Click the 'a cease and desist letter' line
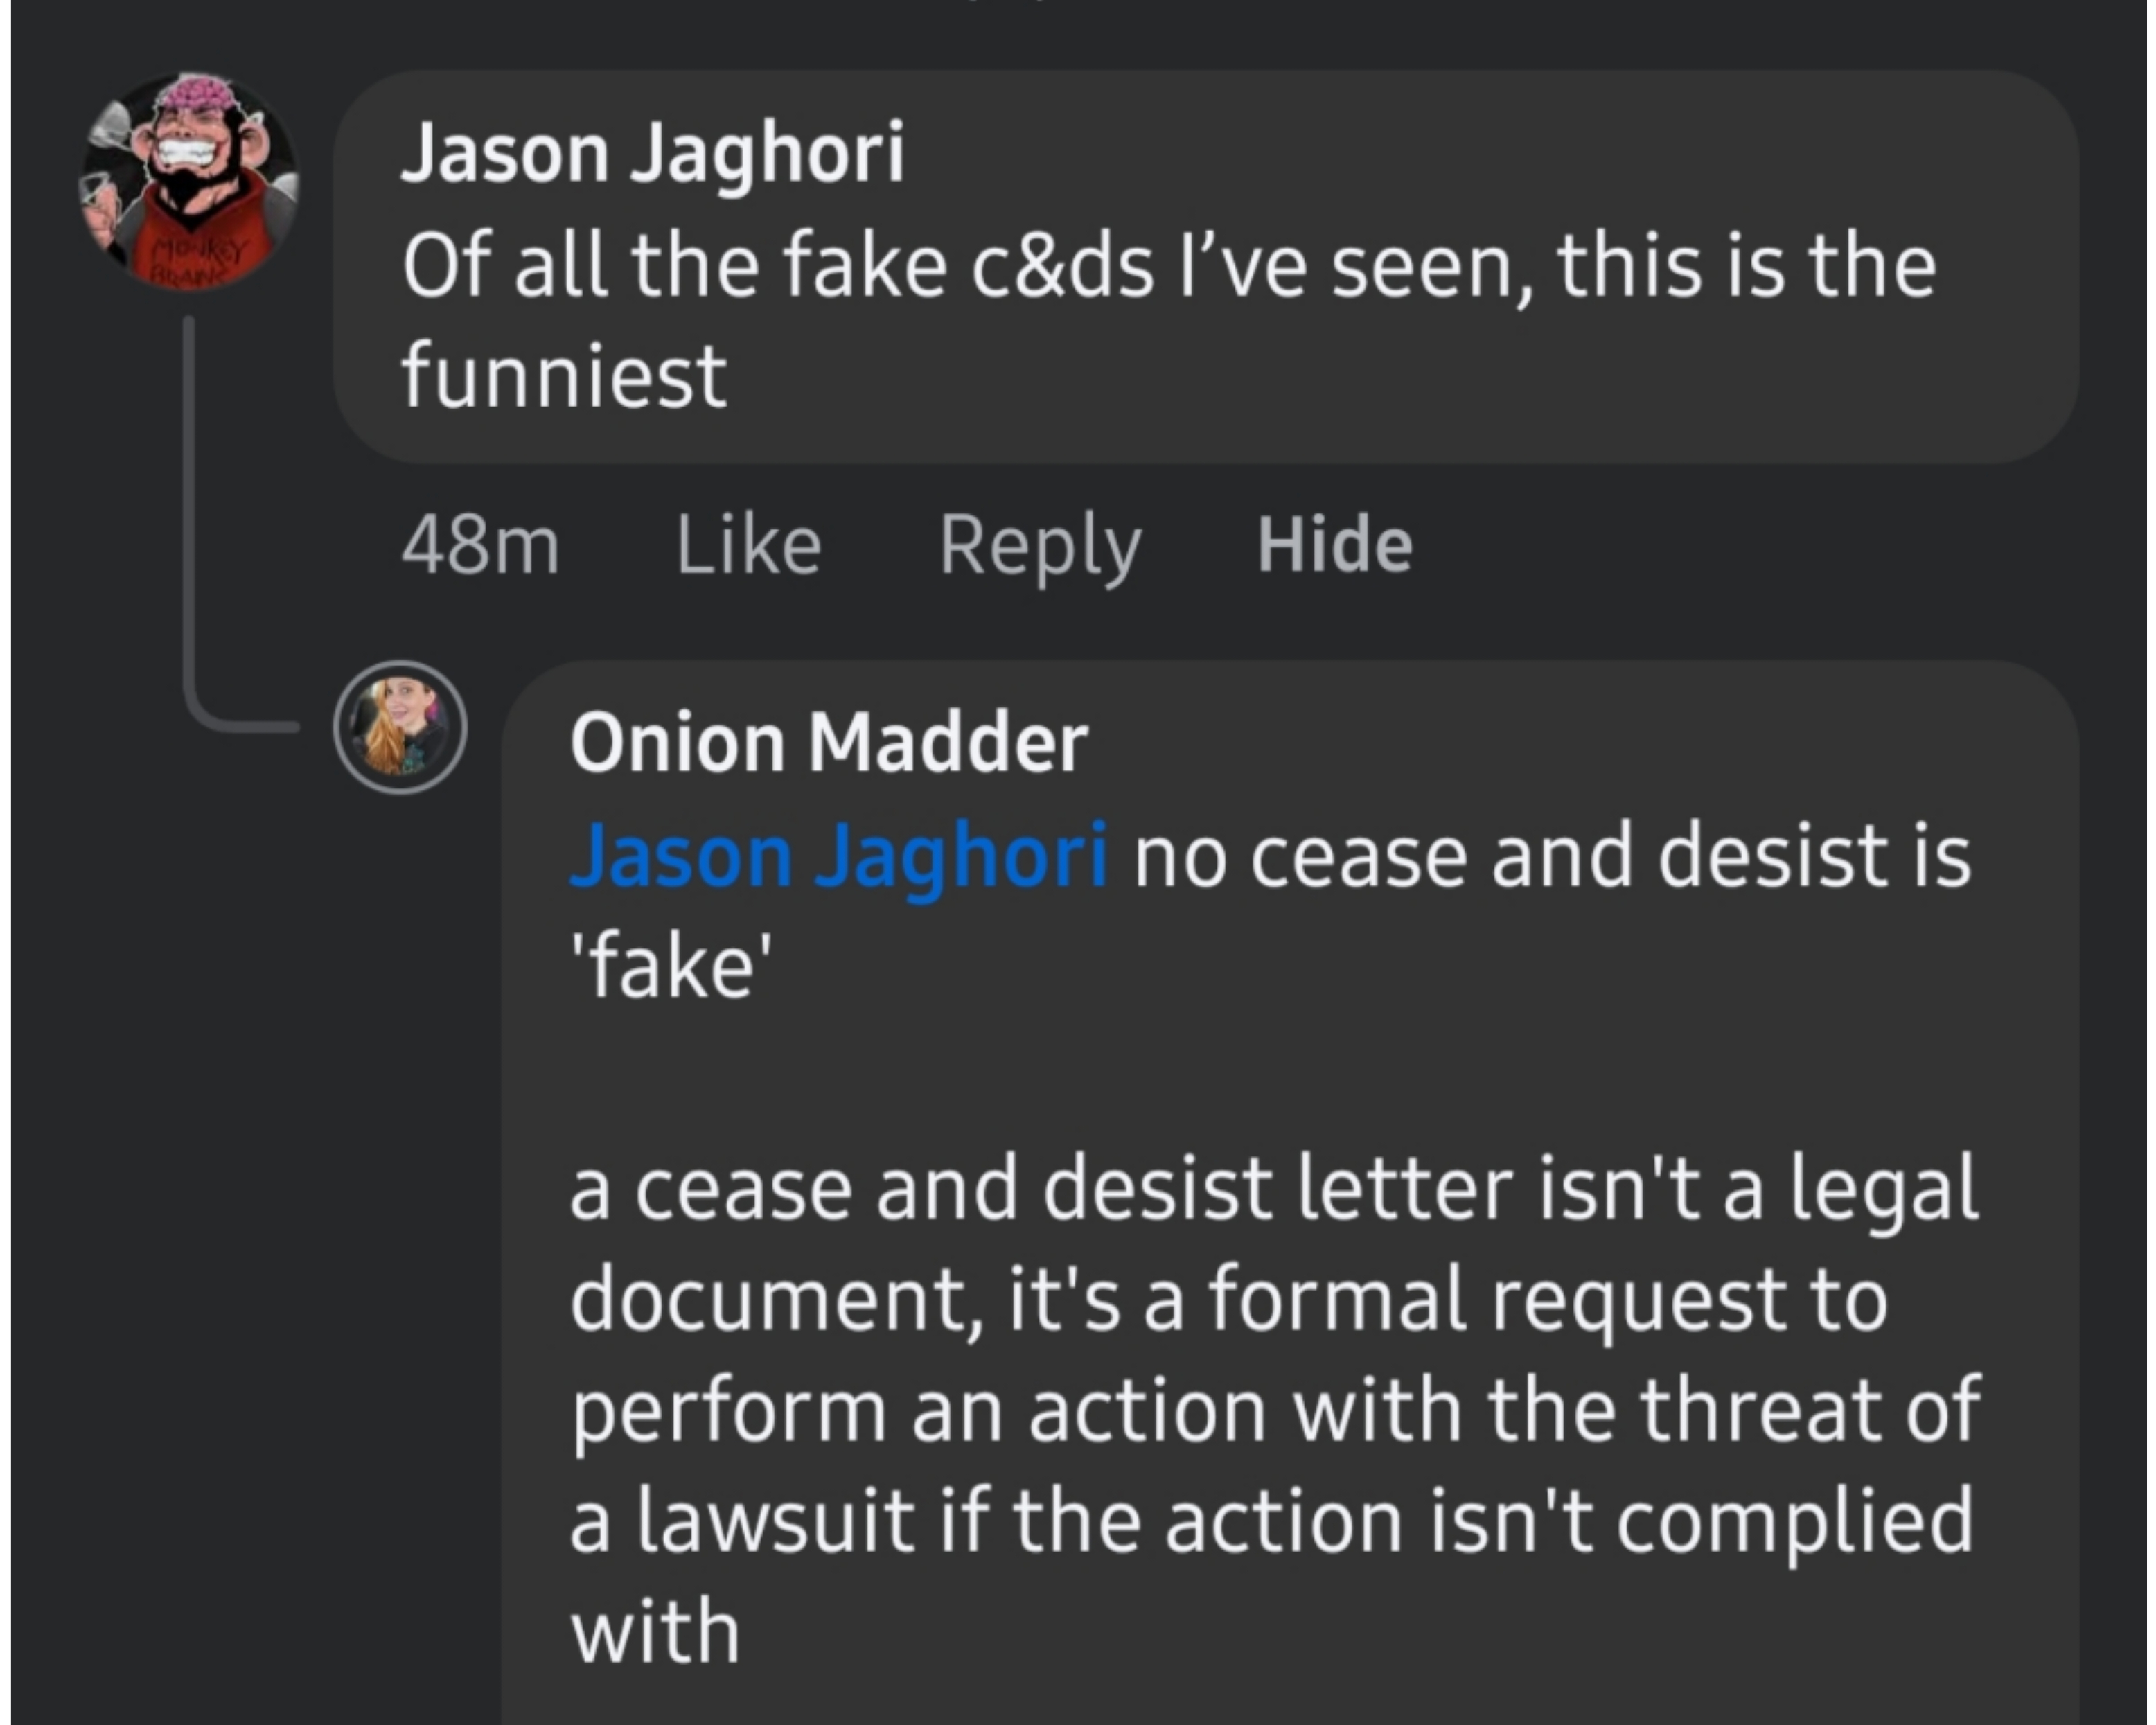Viewport: 2156px width, 1725px height. (x=1272, y=1189)
